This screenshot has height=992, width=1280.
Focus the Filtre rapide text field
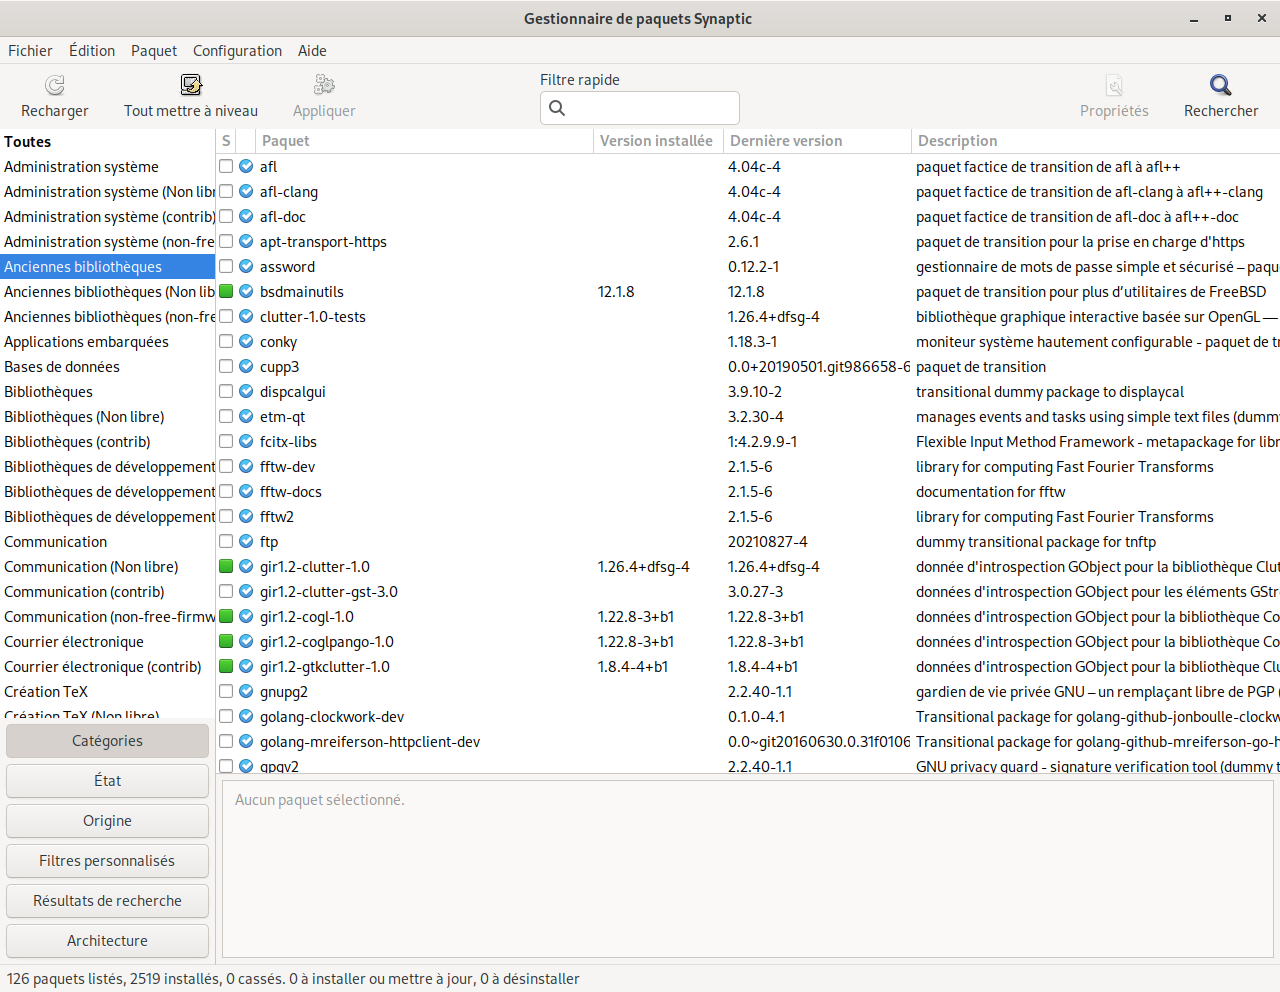pos(650,108)
